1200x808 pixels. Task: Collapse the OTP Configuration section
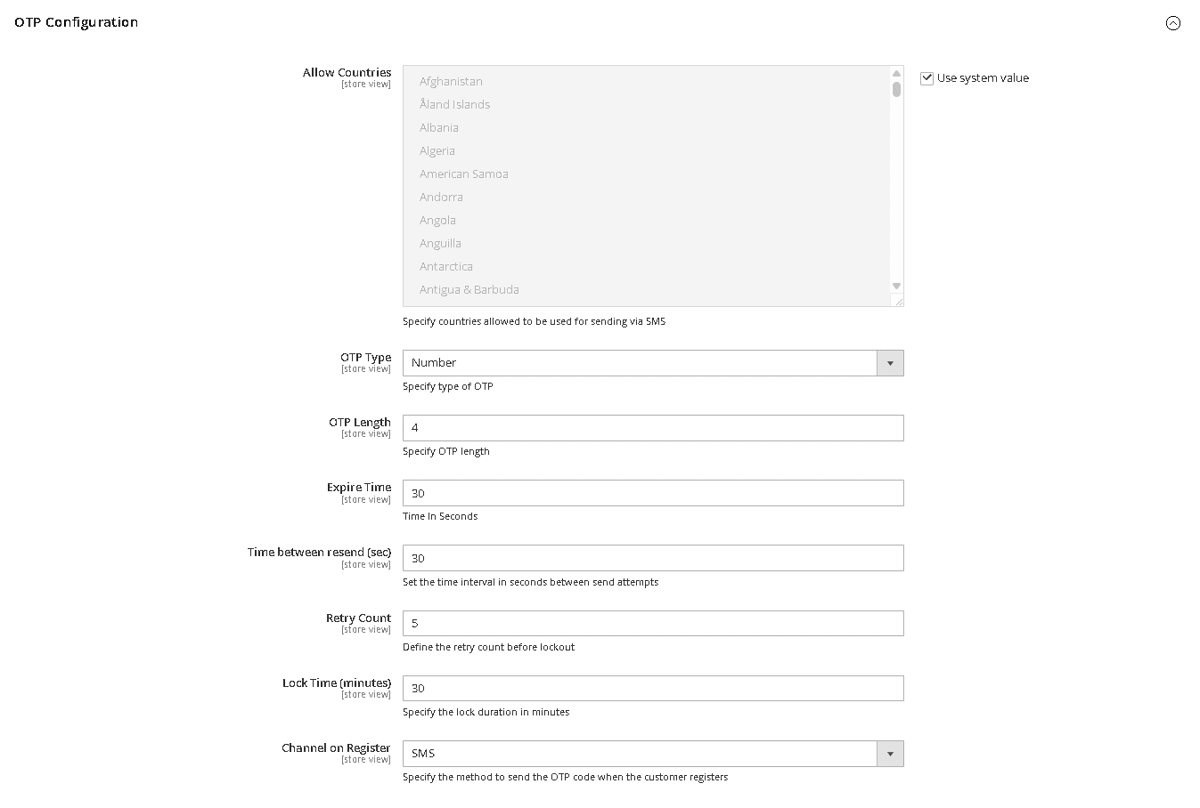(x=1172, y=22)
